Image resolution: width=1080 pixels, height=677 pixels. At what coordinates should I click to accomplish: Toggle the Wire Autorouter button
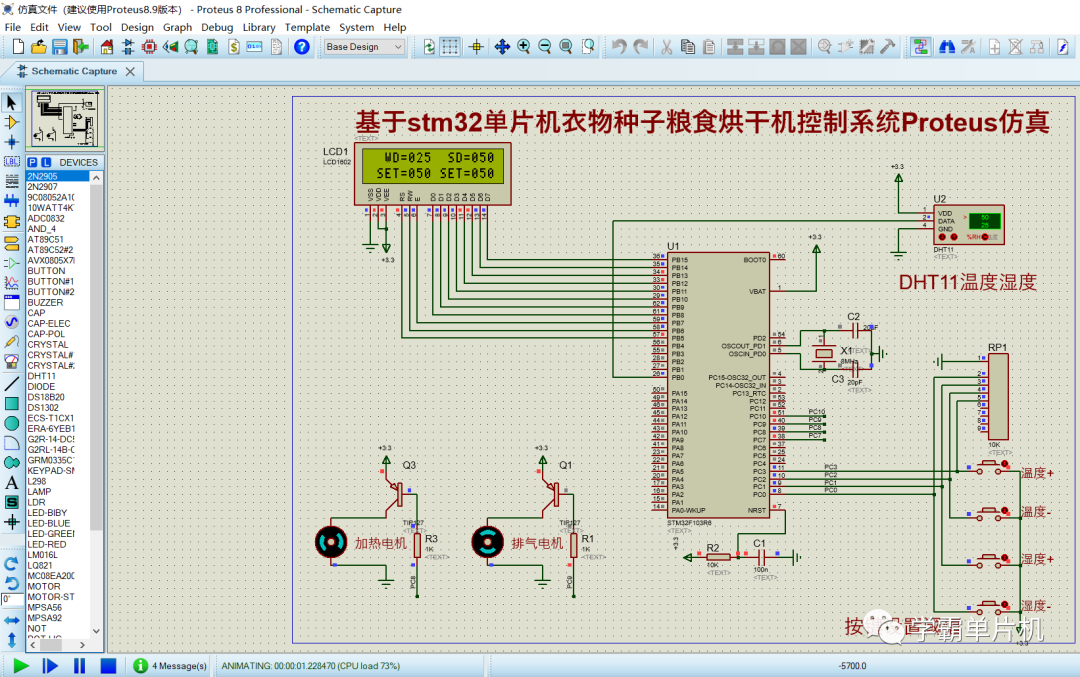920,47
